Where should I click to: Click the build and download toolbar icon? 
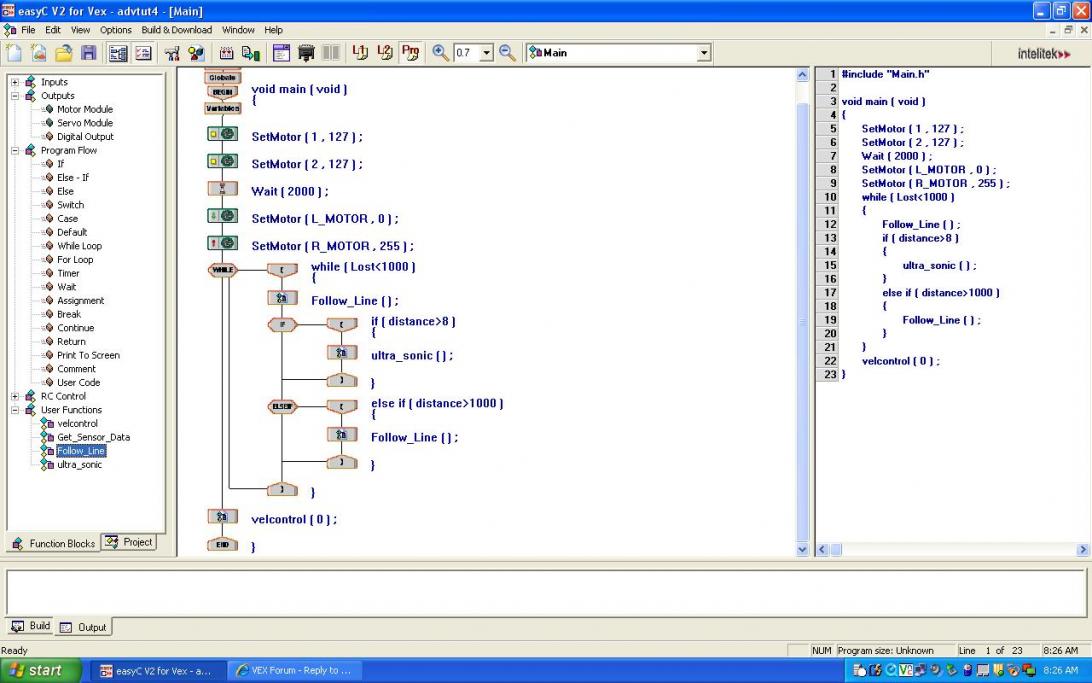coord(251,53)
